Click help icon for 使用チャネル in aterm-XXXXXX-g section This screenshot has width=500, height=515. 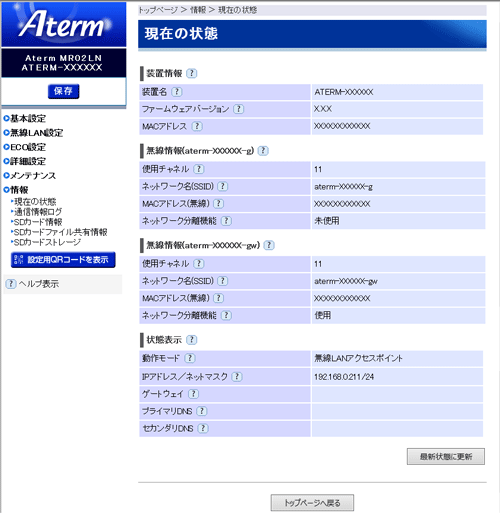[199, 169]
